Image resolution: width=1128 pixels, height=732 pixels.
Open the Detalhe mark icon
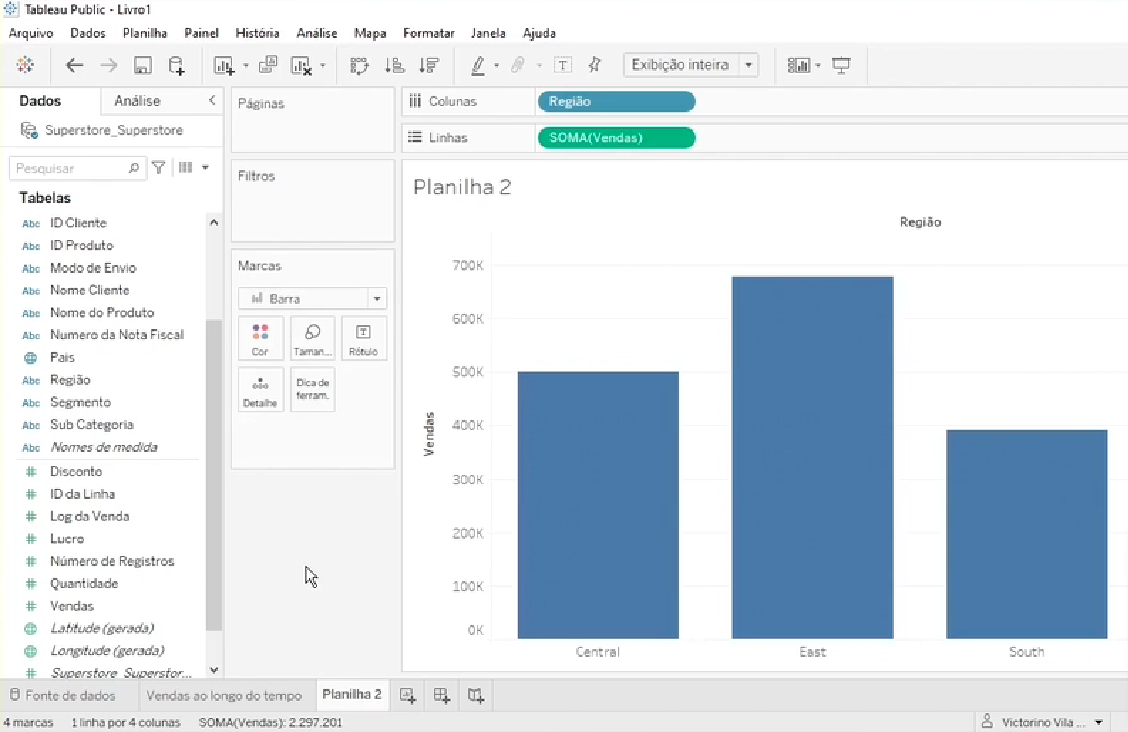tap(260, 388)
